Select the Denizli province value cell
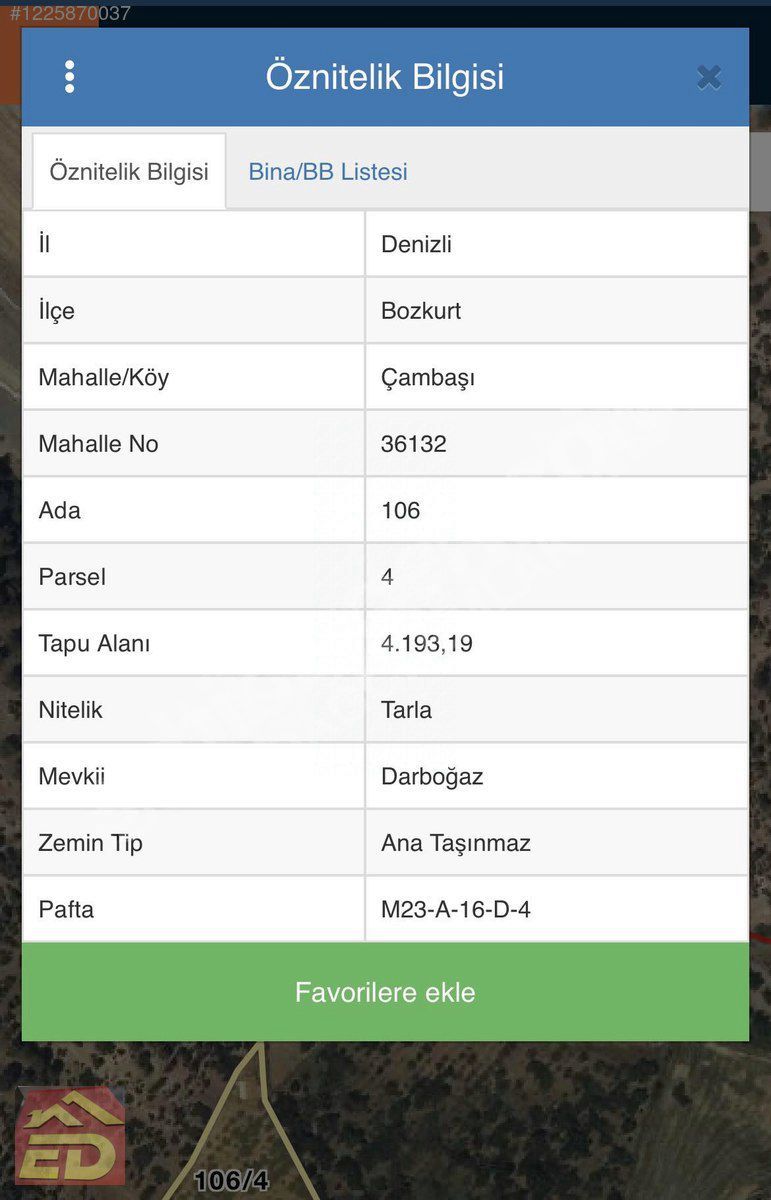The width and height of the screenshot is (771, 1200). [557, 244]
